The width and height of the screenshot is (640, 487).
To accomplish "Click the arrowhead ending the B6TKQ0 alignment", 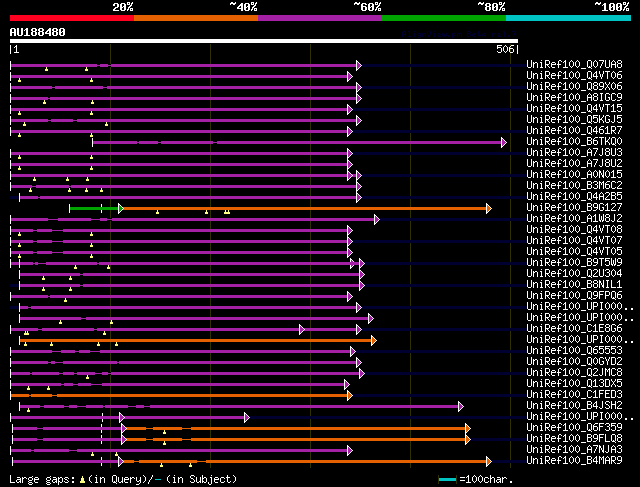I will 504,142.
